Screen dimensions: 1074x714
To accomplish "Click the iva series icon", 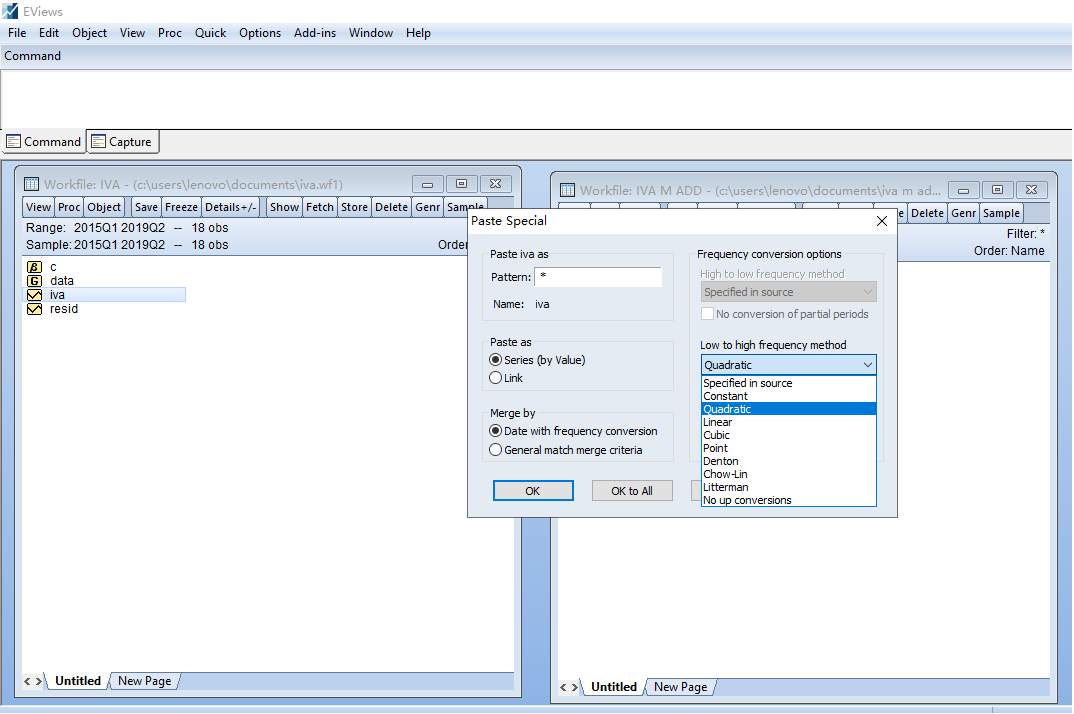I will click(x=34, y=295).
